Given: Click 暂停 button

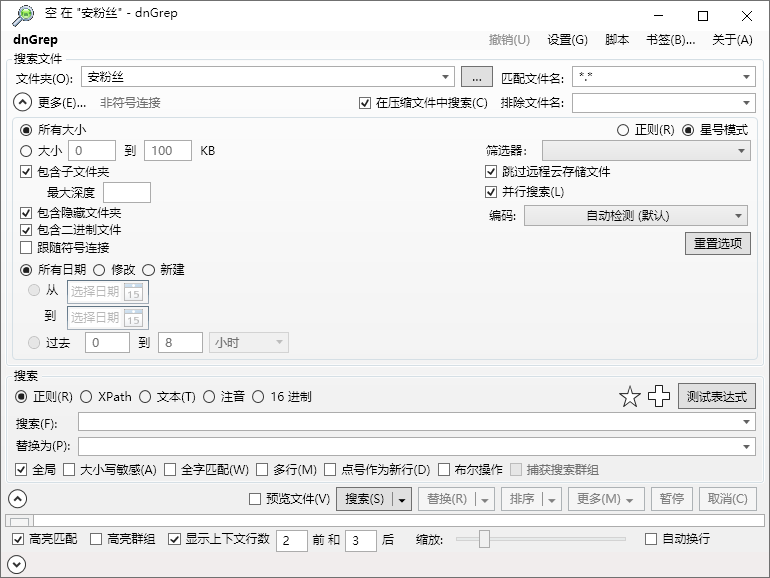Looking at the screenshot, I should click(x=671, y=499).
